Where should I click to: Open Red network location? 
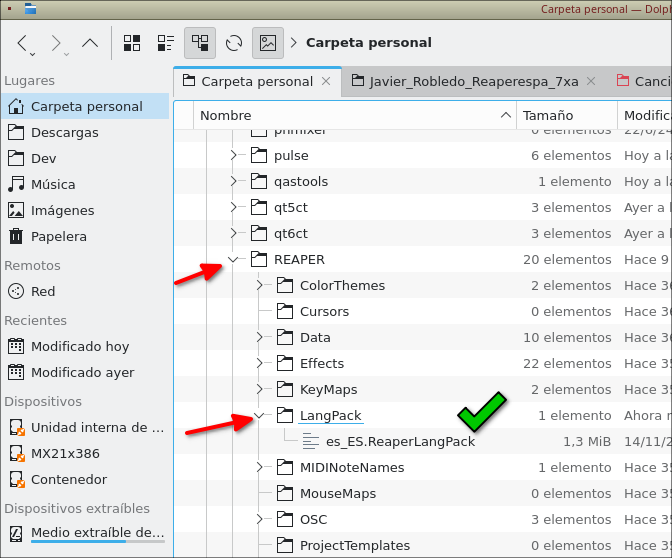pos(86,291)
